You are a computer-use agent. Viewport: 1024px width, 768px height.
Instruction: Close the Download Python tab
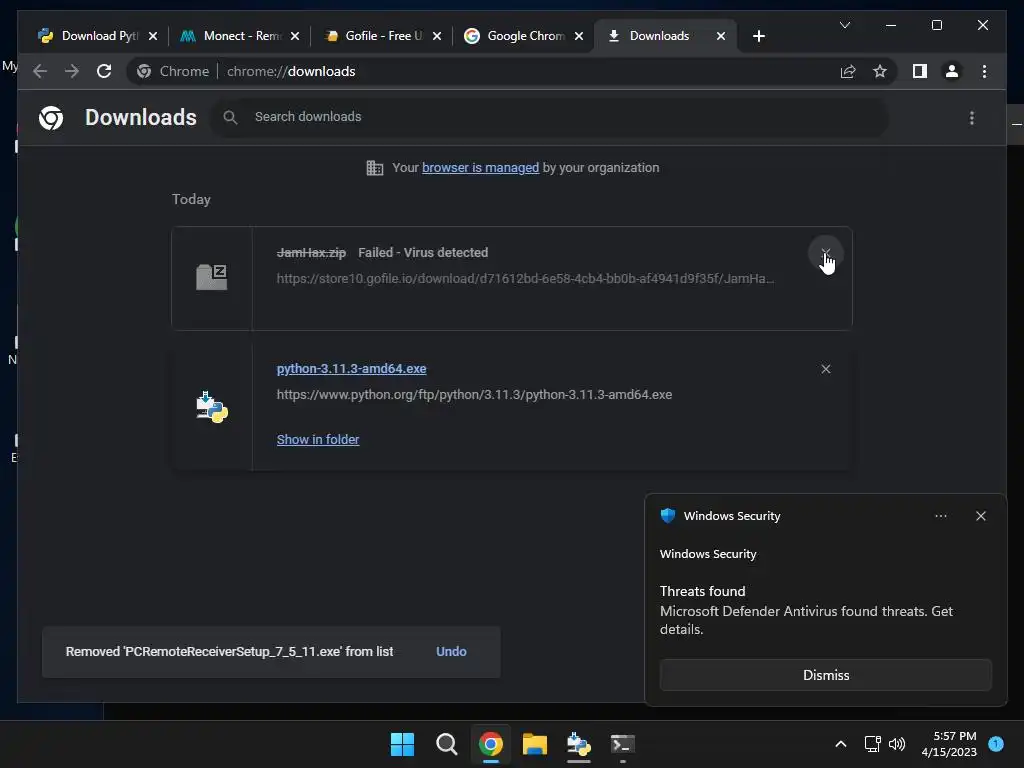(153, 36)
